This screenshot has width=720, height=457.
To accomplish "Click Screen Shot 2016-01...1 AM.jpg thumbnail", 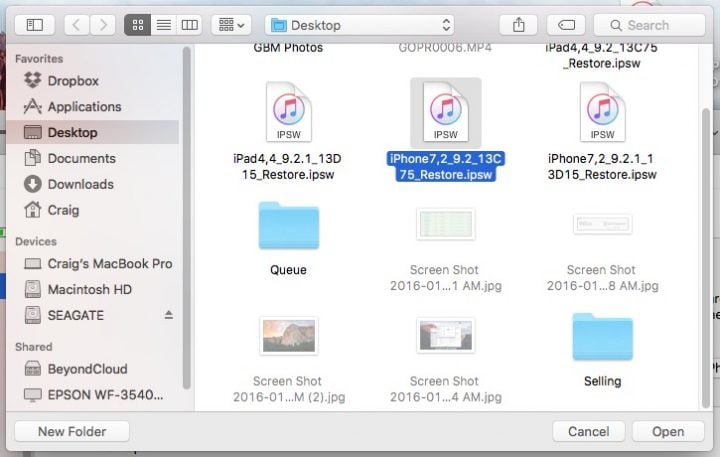I will pyautogui.click(x=445, y=225).
